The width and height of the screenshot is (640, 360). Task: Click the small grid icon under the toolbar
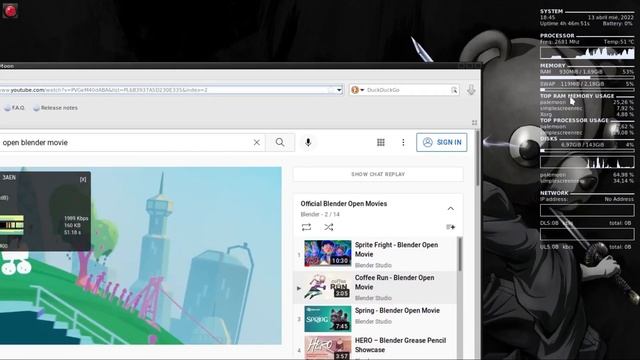point(474,122)
